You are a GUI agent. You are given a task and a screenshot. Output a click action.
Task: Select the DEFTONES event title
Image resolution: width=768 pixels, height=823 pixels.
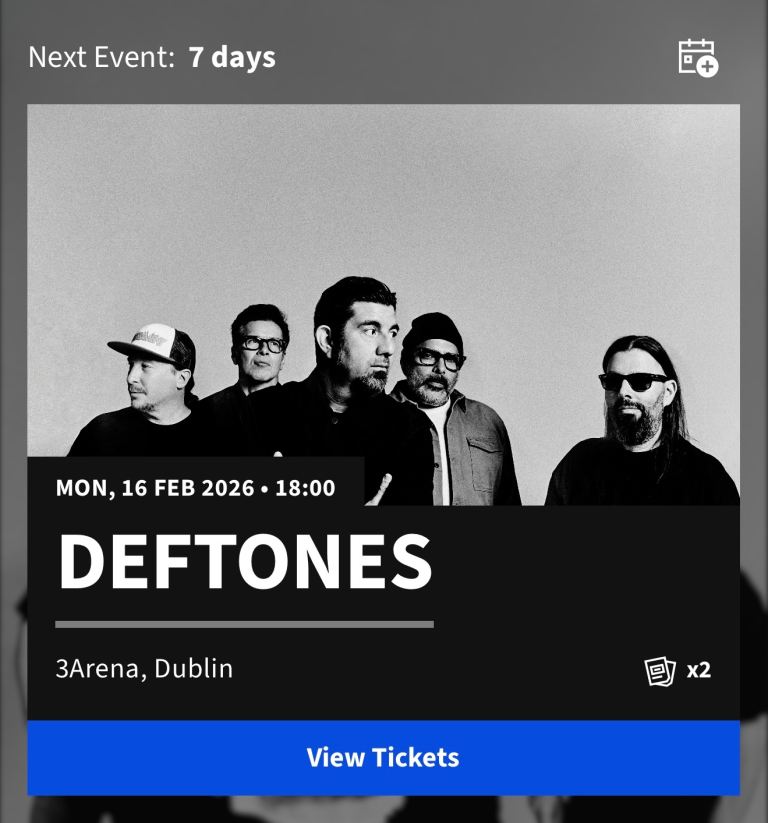[x=245, y=562]
